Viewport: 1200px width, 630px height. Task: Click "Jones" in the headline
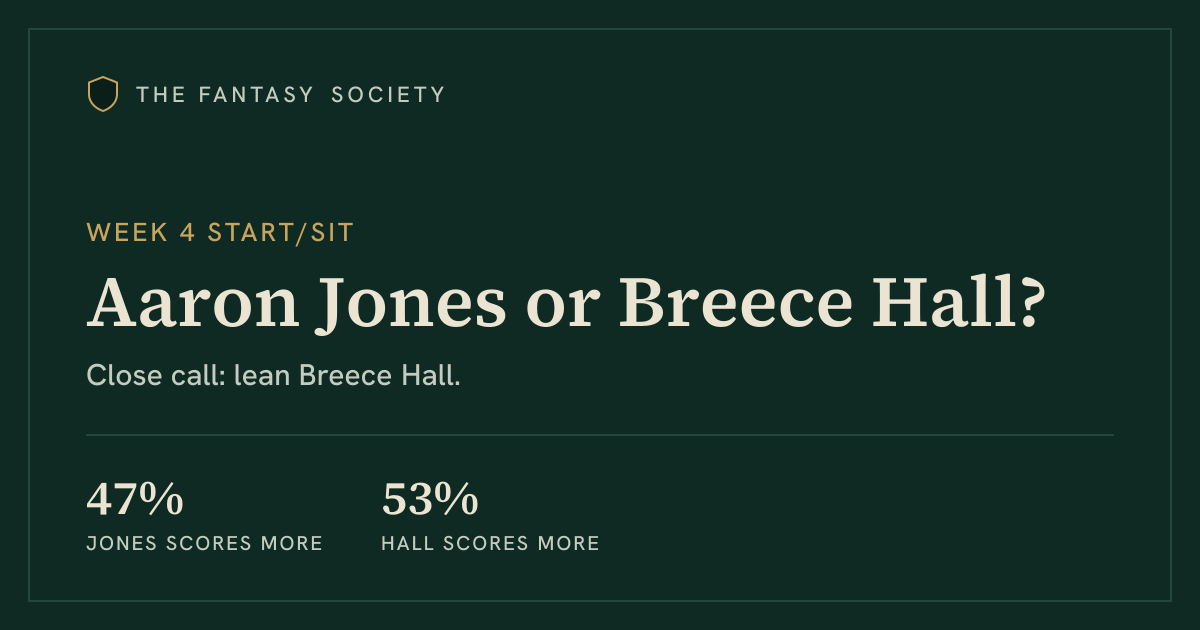[413, 301]
